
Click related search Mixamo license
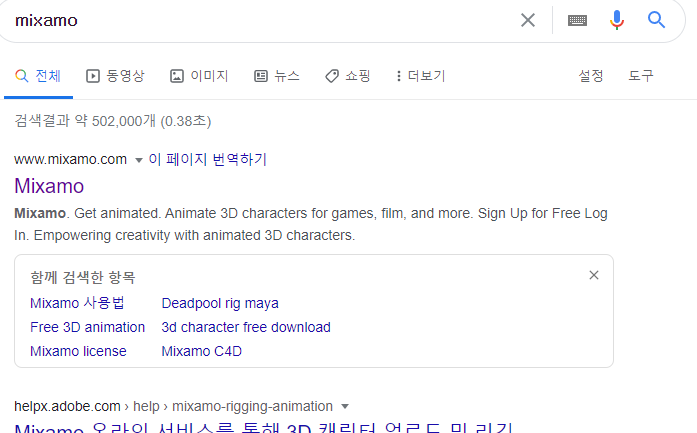pos(78,351)
